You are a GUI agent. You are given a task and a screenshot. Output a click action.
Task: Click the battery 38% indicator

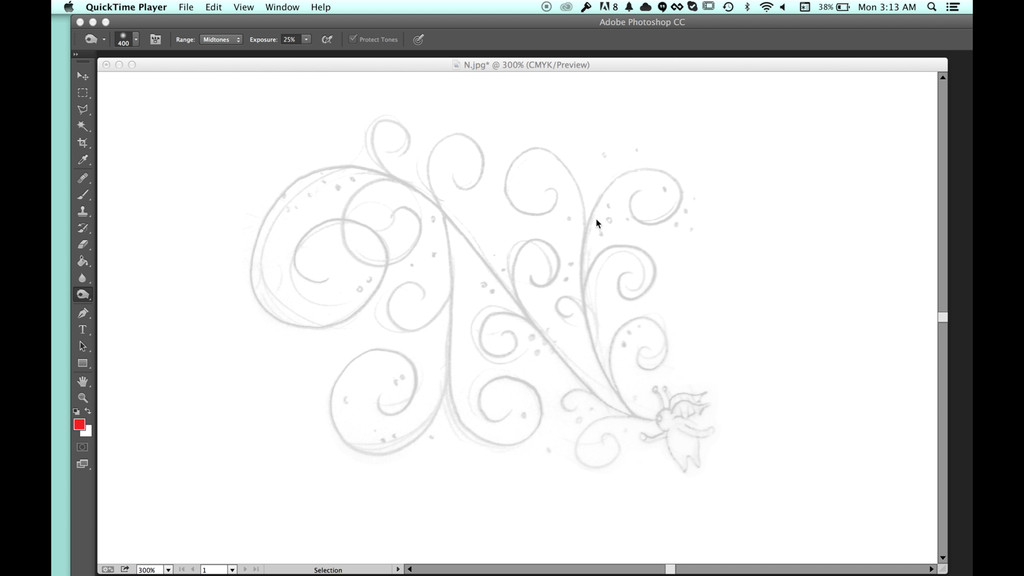834,7
